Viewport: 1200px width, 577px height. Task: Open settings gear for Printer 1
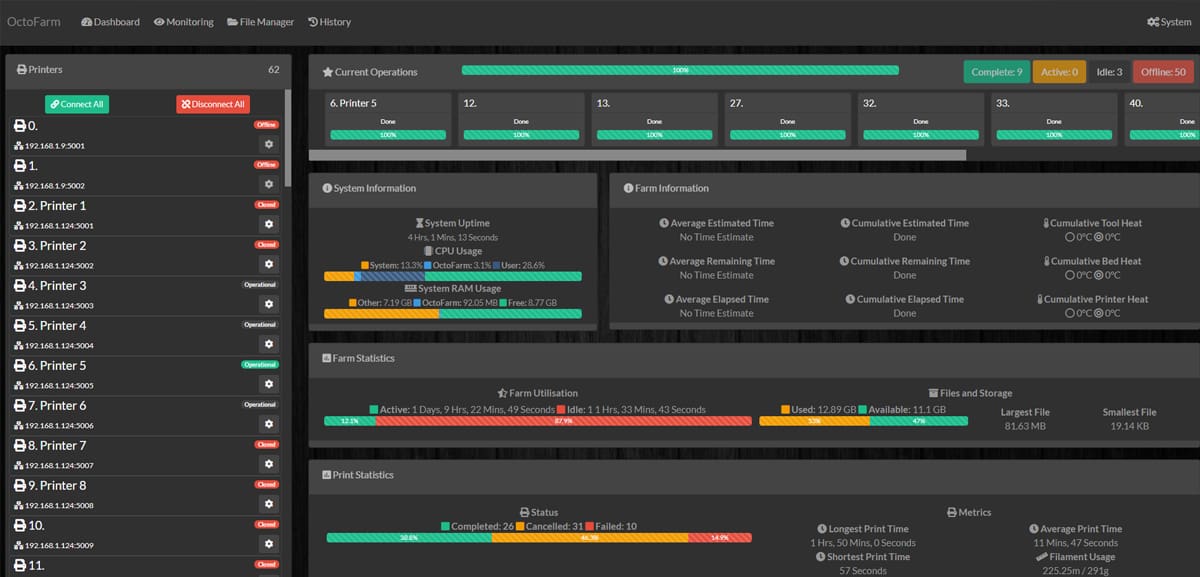[x=268, y=224]
